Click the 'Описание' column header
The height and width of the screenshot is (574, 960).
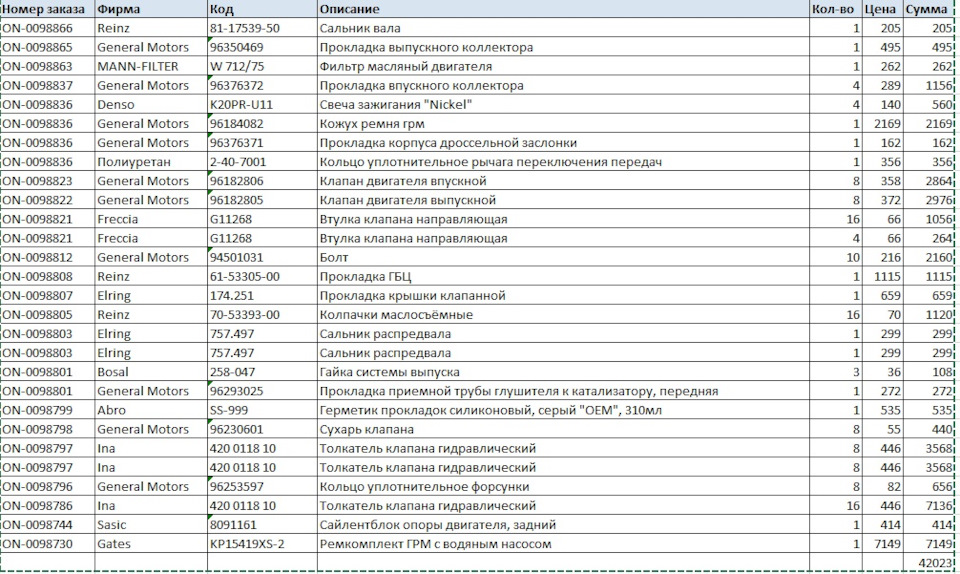563,9
